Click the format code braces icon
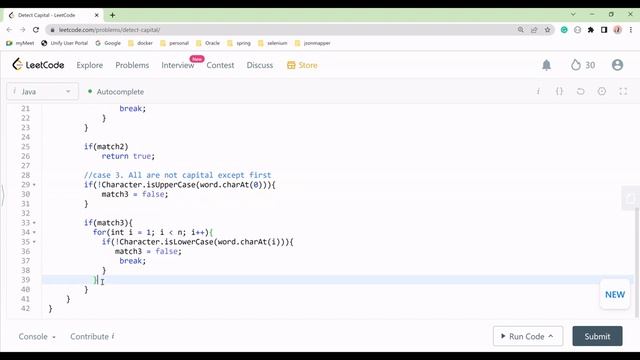This screenshot has height=360, width=640. point(559,91)
